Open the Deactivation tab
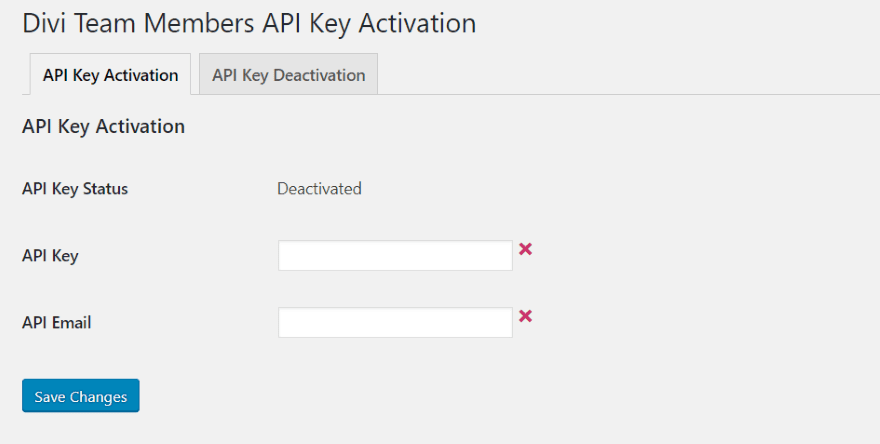Screen dimensions: 880x444 point(288,75)
